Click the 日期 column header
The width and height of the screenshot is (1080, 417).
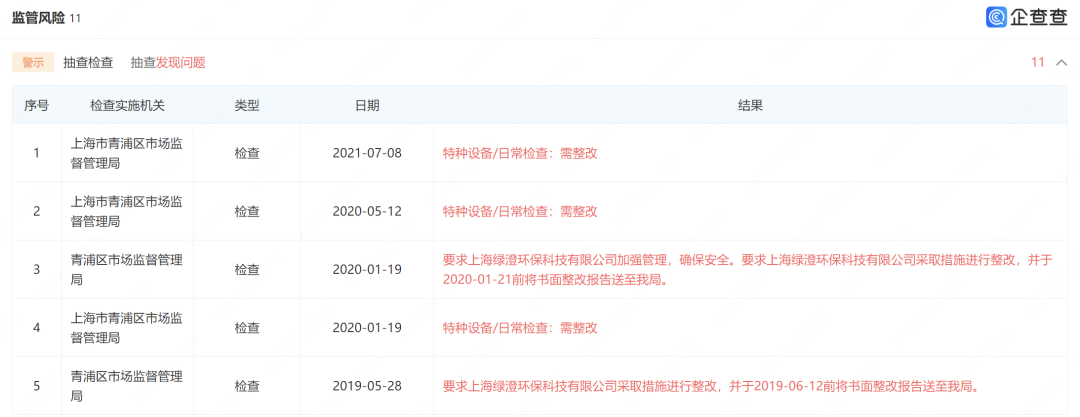[367, 105]
